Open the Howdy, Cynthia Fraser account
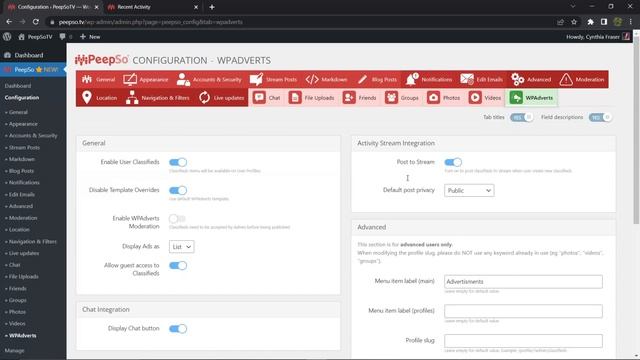The height and width of the screenshot is (360, 640). point(598,36)
